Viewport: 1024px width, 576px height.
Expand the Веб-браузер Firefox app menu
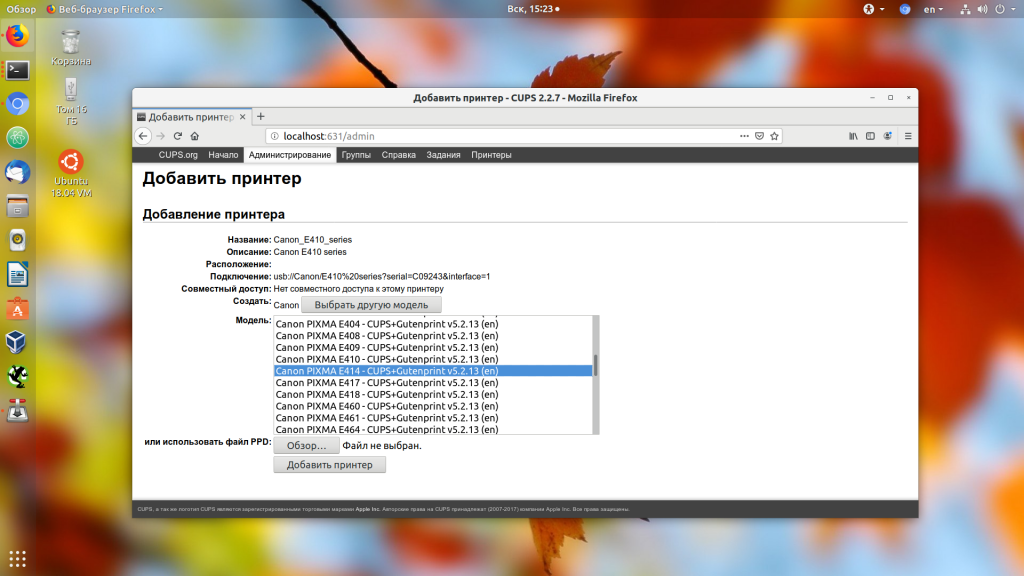[104, 9]
